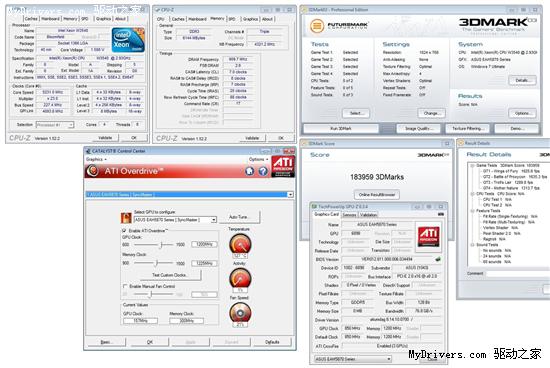Click Image Quality button in 3DMark
Screen dimensions: 550x368
[x=418, y=129]
